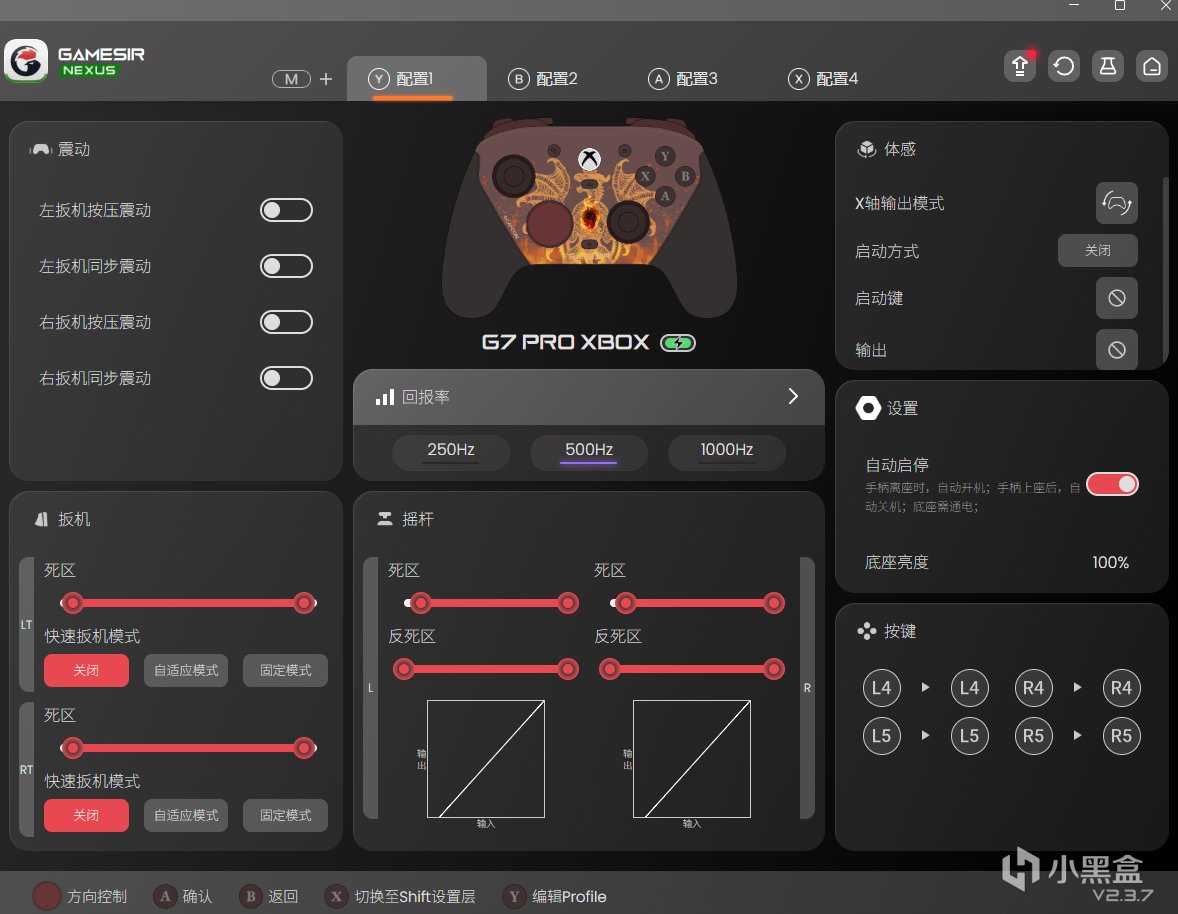Click the 体感 motion cube icon
Screen dimensions: 1178x914
867,149
